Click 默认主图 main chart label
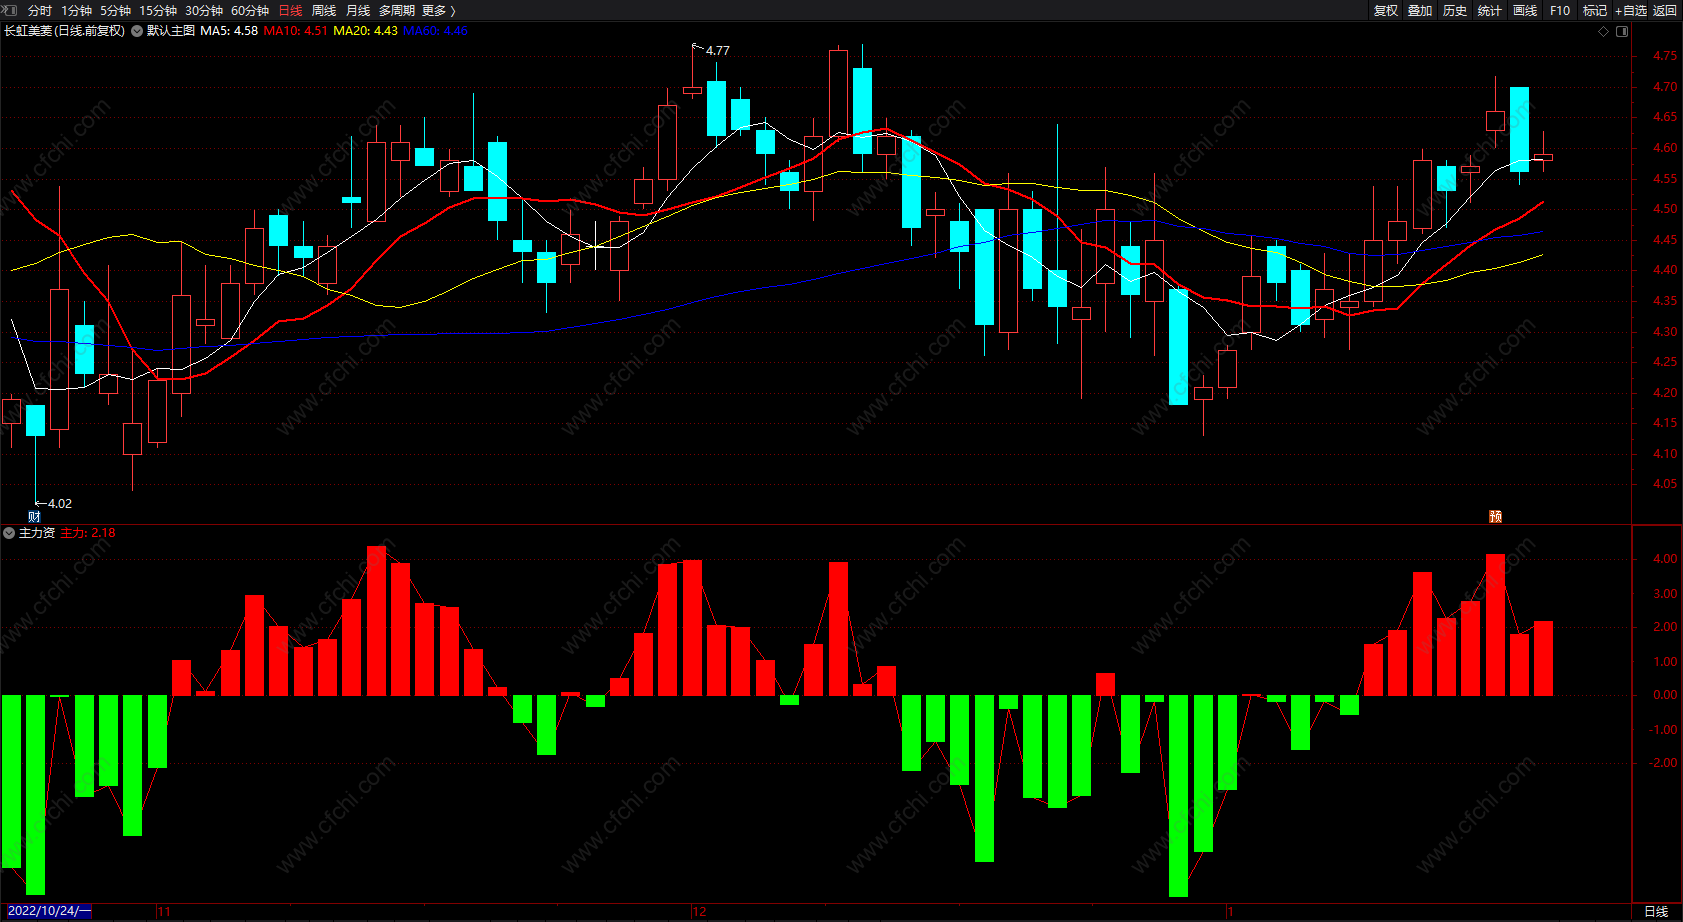Viewport: 1683px width, 922px height. [171, 31]
